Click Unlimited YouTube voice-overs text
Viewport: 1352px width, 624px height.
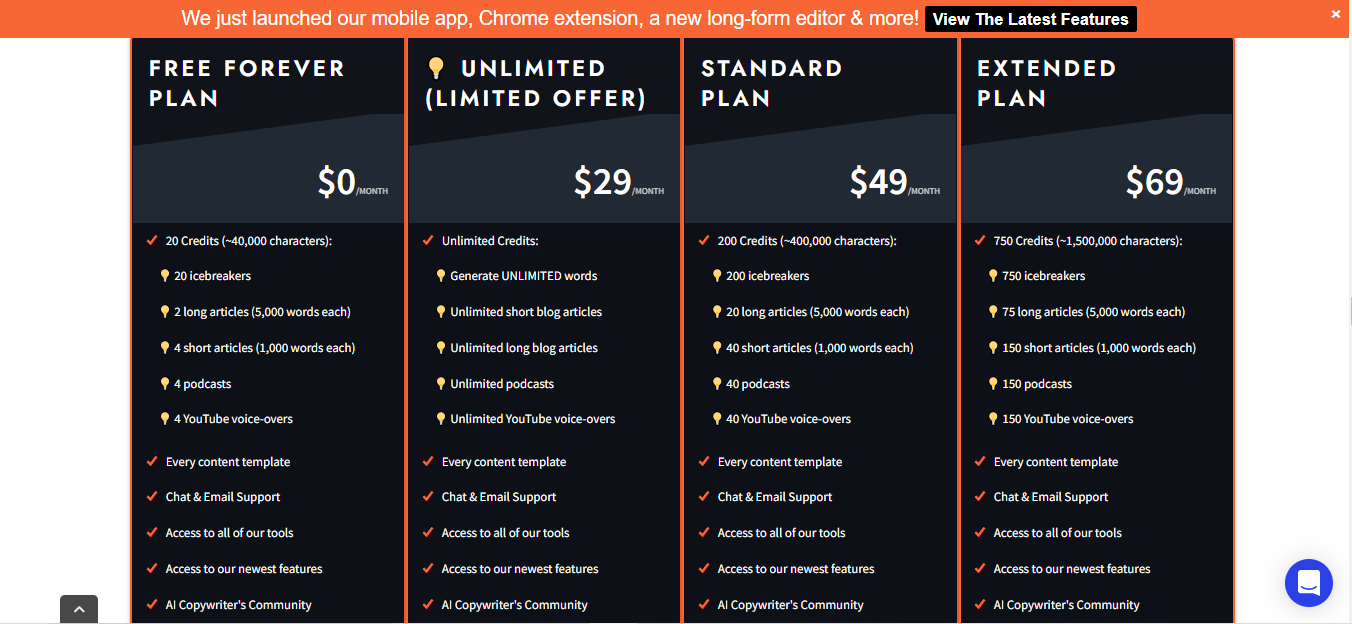532,419
